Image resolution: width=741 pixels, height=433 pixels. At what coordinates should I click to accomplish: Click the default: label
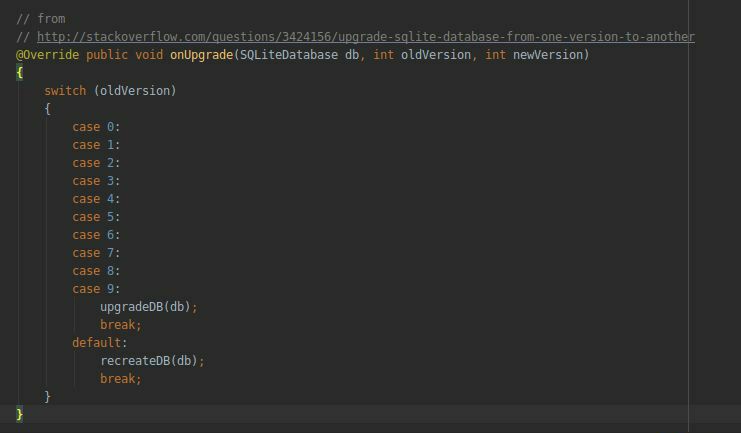(x=100, y=343)
